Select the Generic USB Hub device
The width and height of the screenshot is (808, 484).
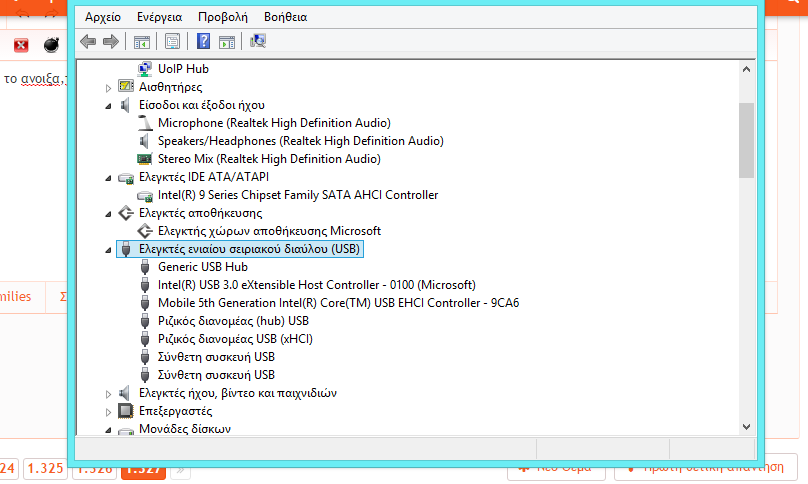tap(202, 267)
